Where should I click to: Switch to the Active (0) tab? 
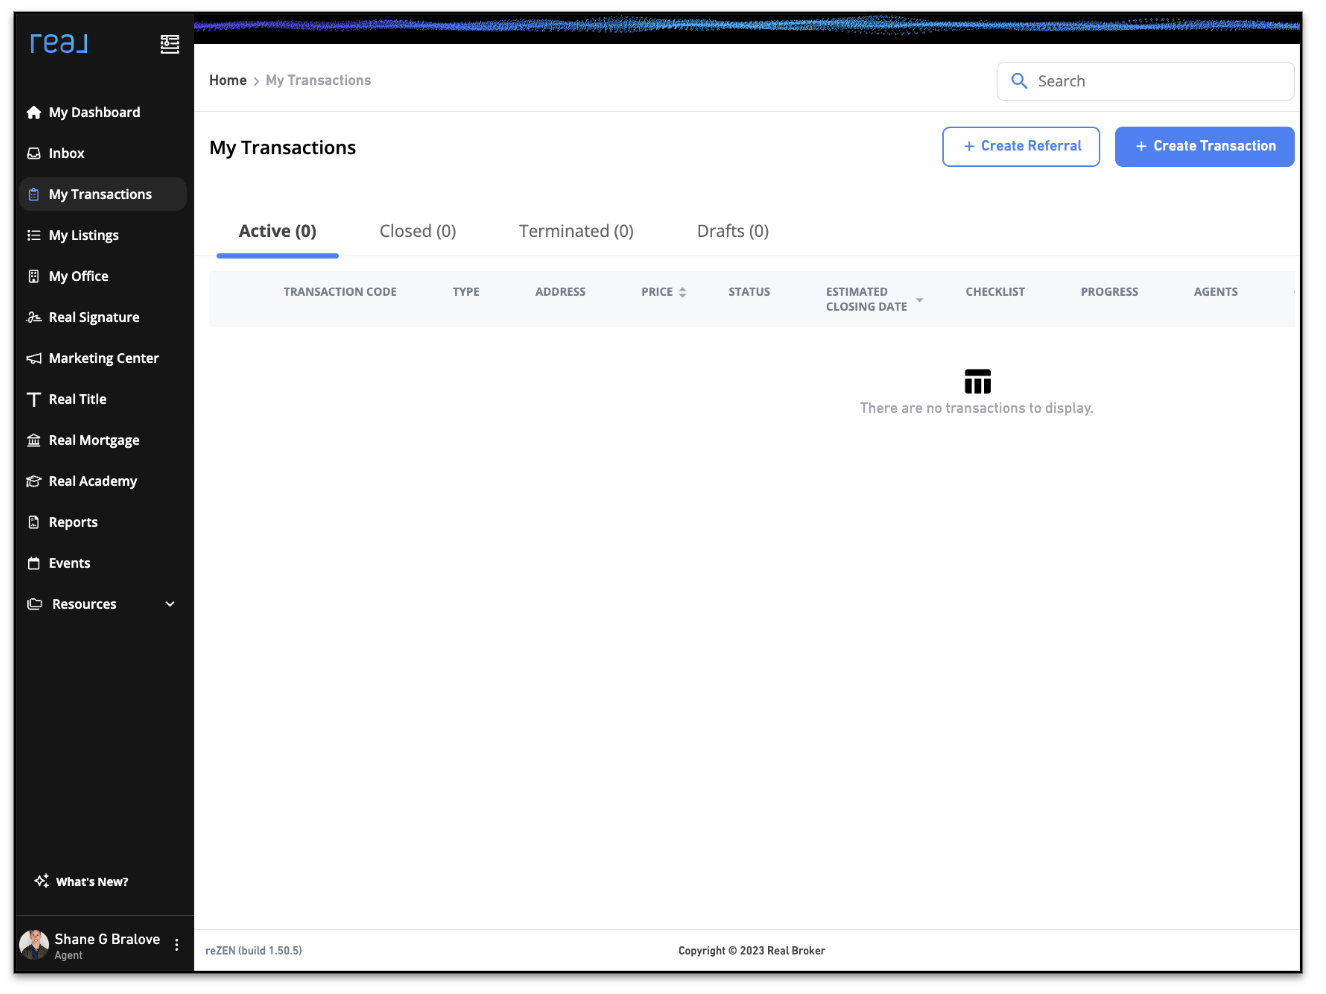278,232
